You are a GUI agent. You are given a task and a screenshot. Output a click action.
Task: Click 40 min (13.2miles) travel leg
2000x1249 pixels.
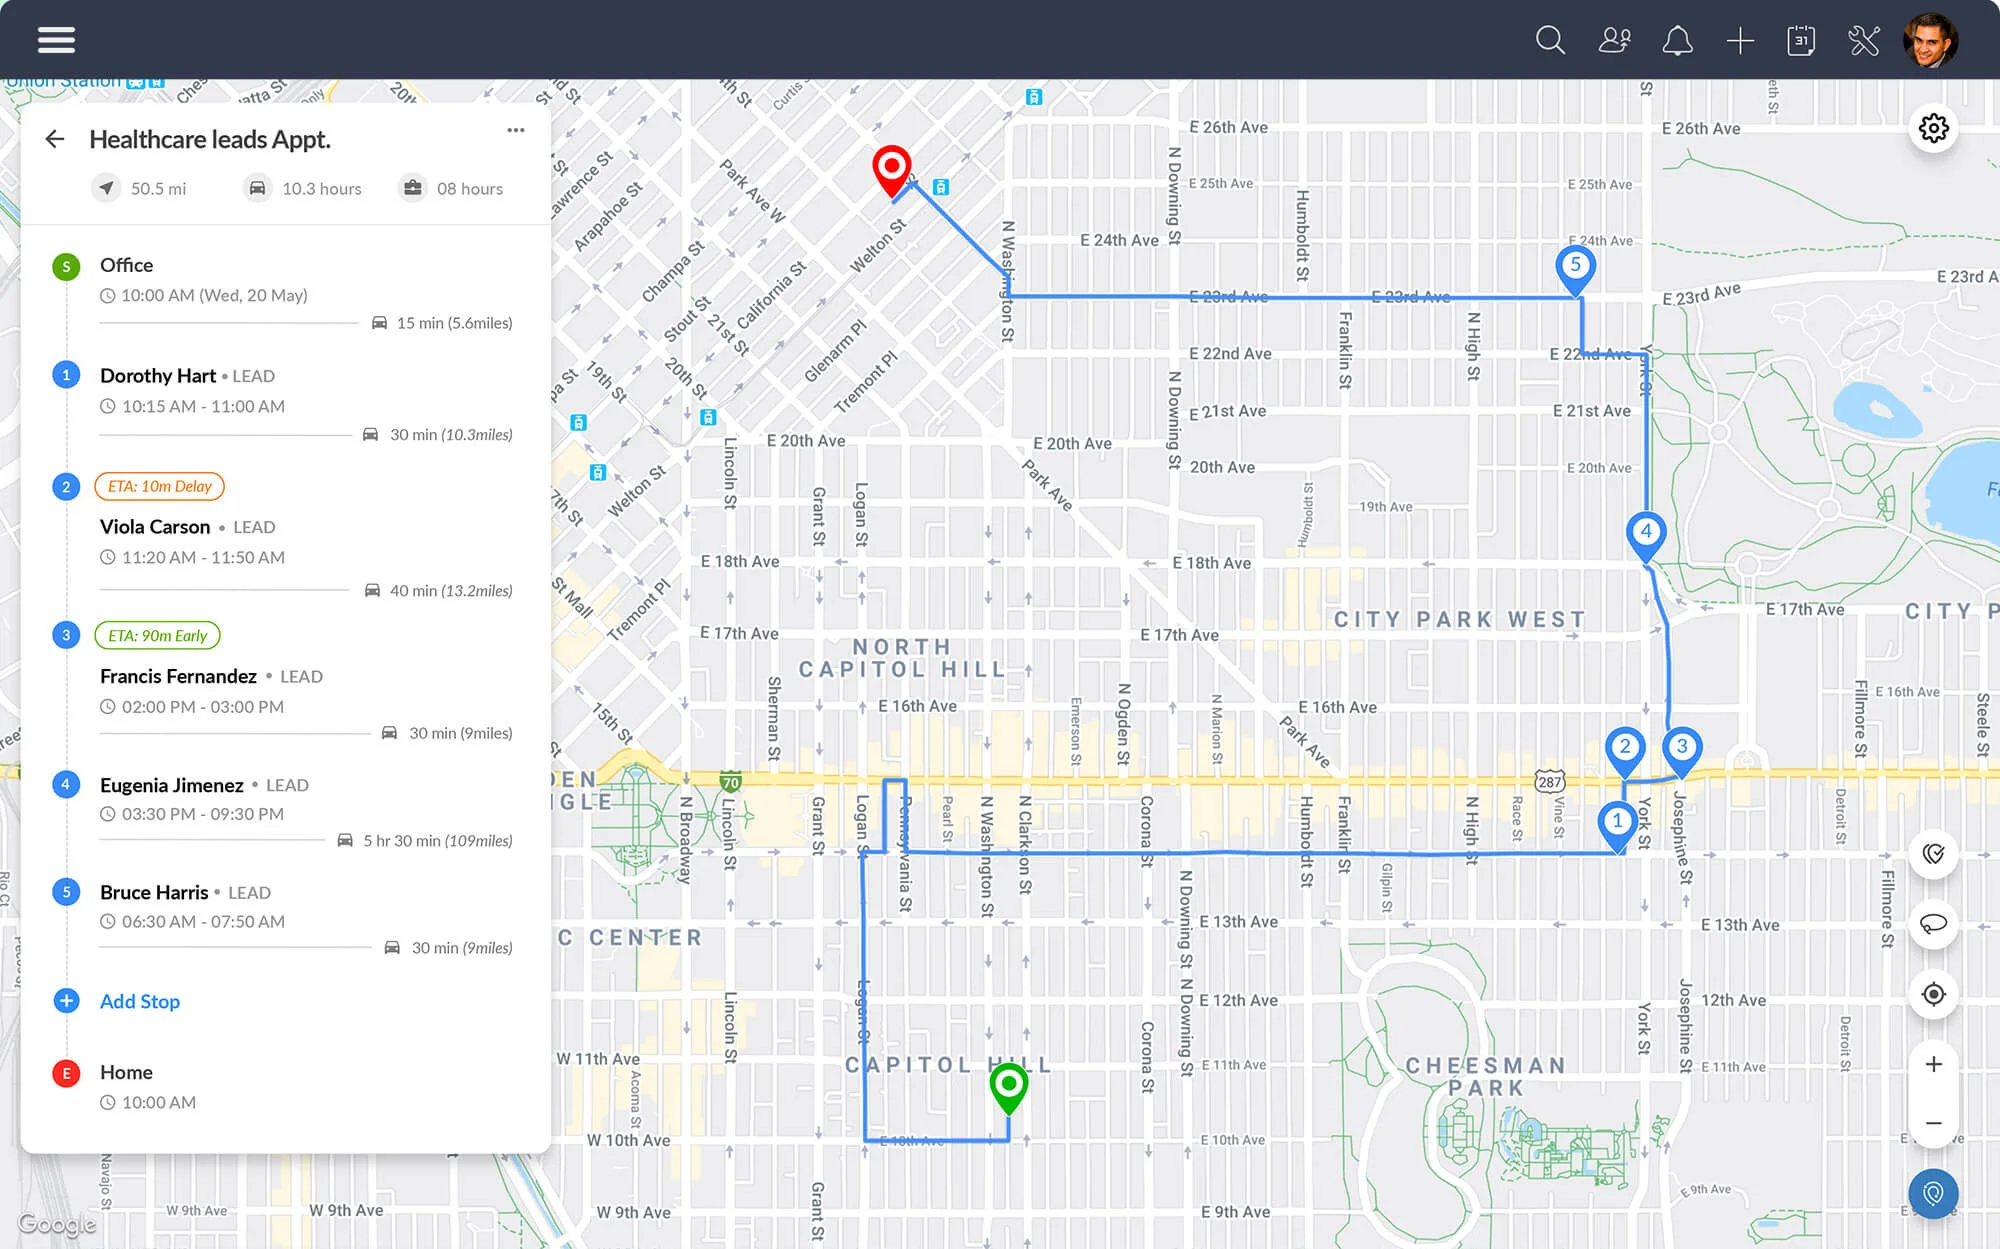(438, 591)
